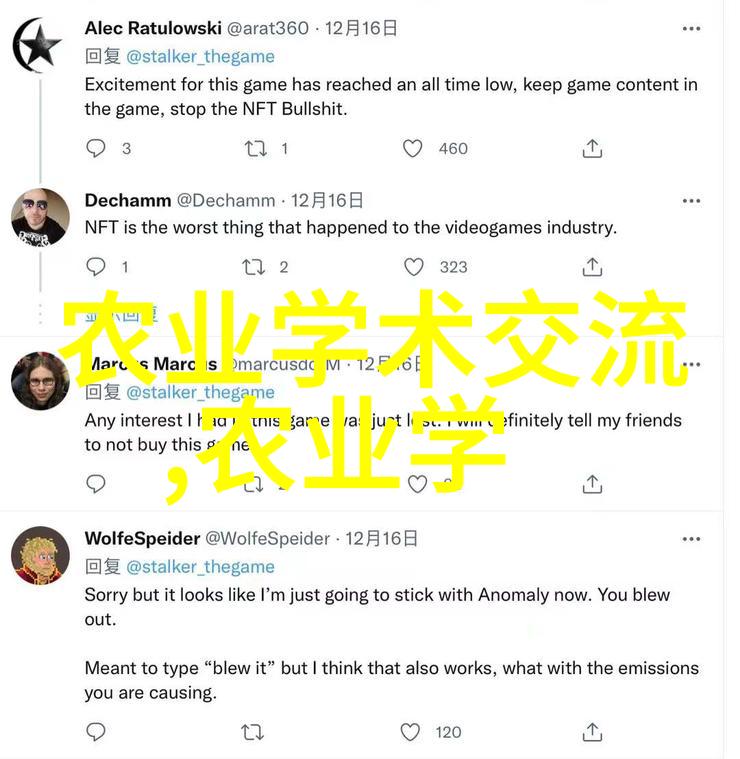The height and width of the screenshot is (759, 740).
Task: Share Alec Ratulowski's tweet
Action: 592,148
